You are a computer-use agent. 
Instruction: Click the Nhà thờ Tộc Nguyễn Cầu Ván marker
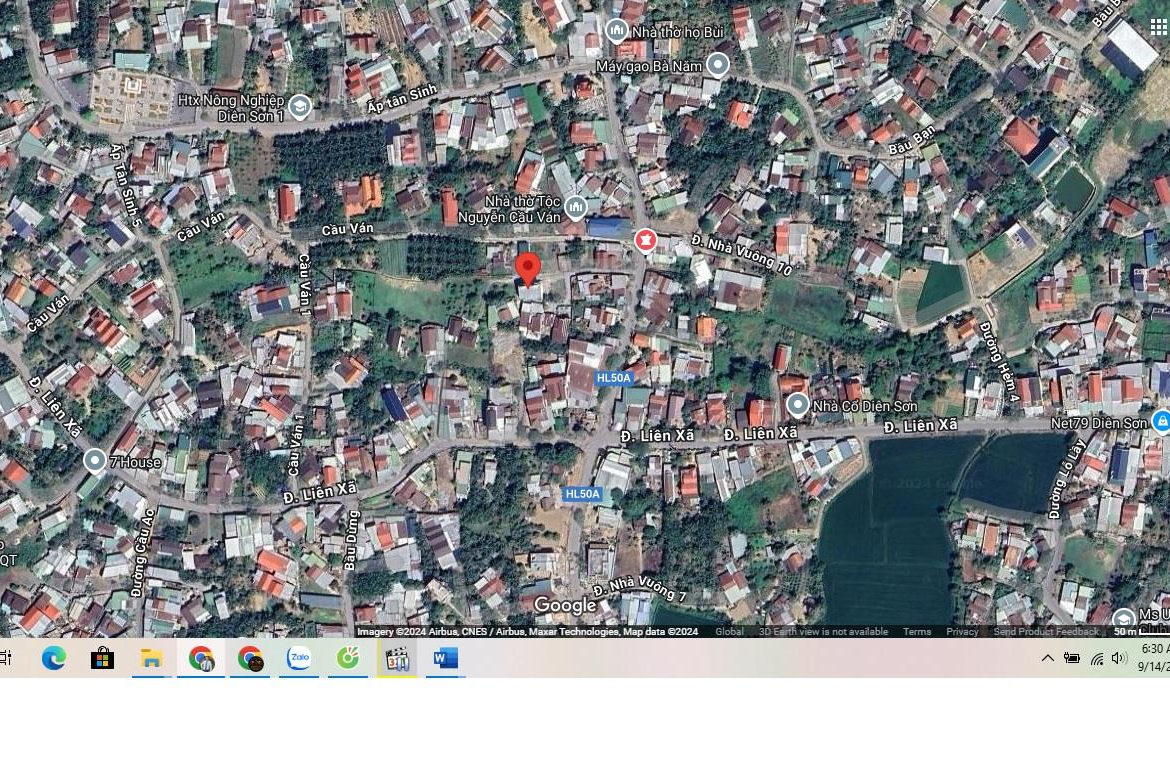576,208
